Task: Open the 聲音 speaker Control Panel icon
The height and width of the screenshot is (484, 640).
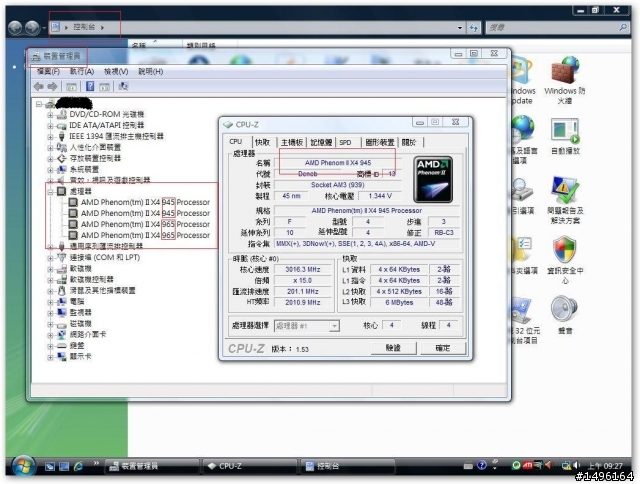Action: pos(565,315)
